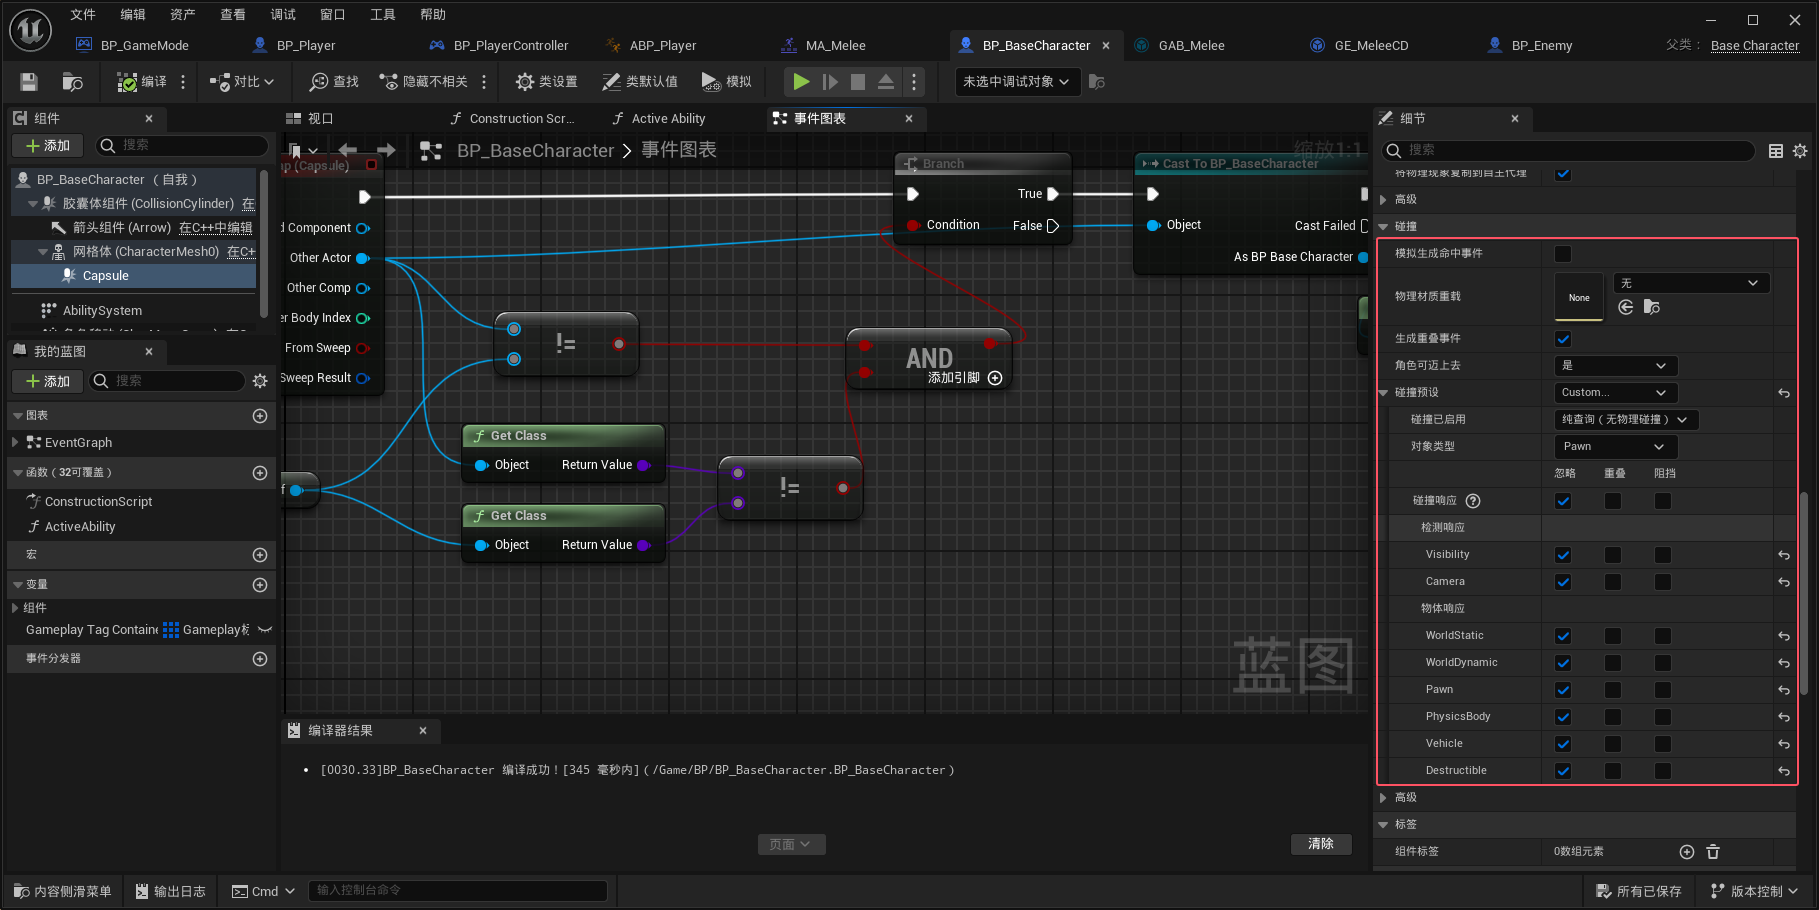Enable Simulation Generates Hit Events checkbox

1563,254
